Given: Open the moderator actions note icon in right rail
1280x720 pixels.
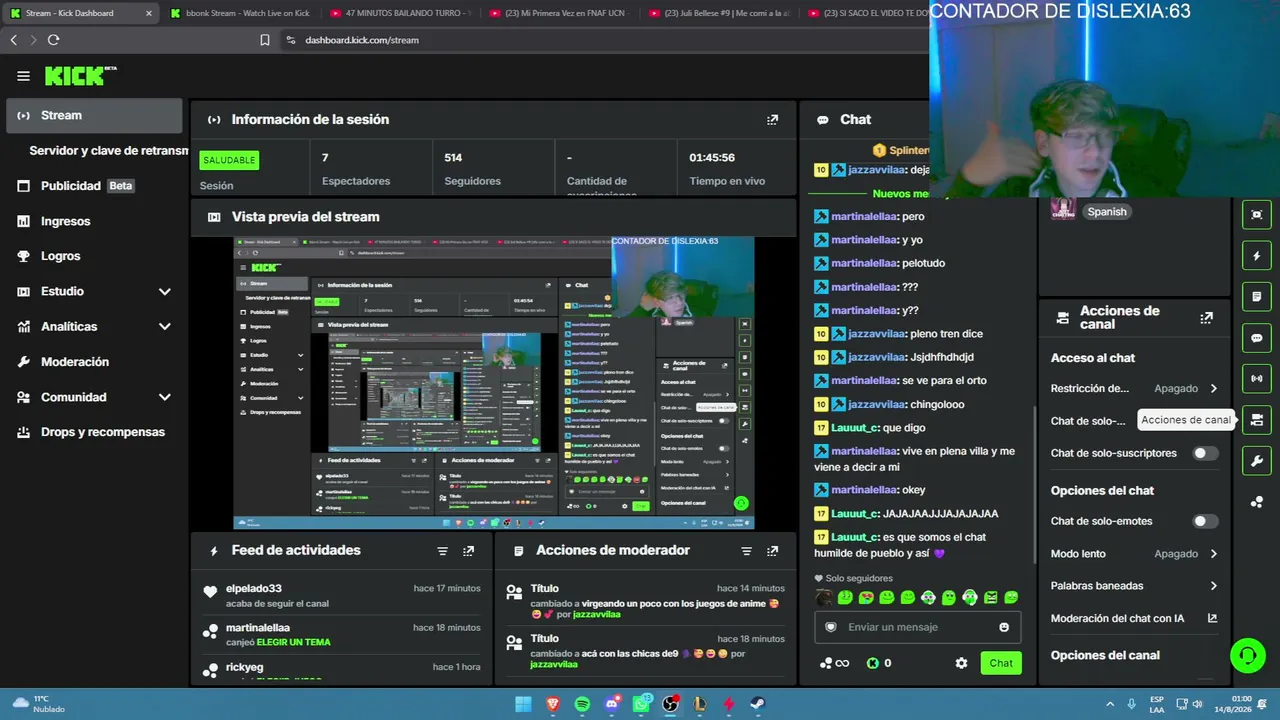Looking at the screenshot, I should pyautogui.click(x=1257, y=297).
